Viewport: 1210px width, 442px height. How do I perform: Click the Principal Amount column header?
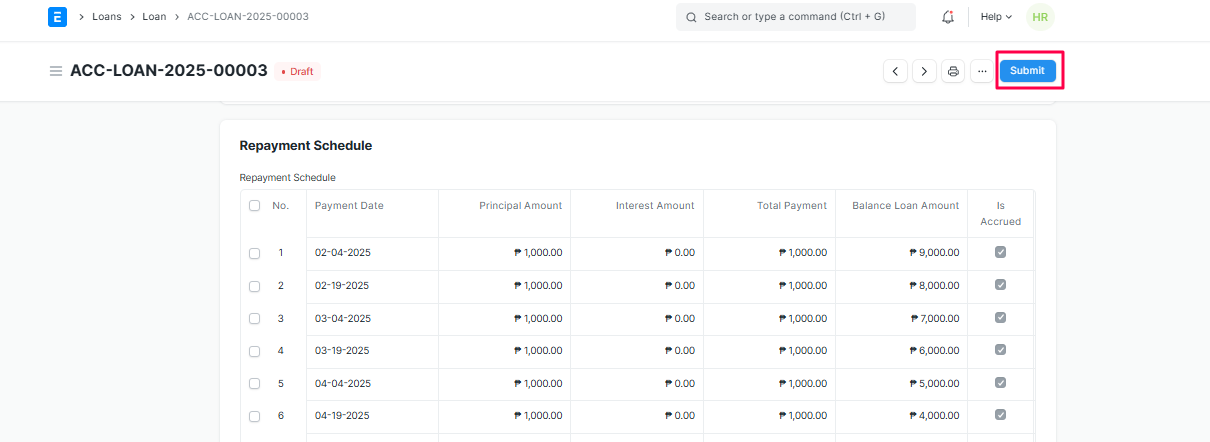pos(520,206)
